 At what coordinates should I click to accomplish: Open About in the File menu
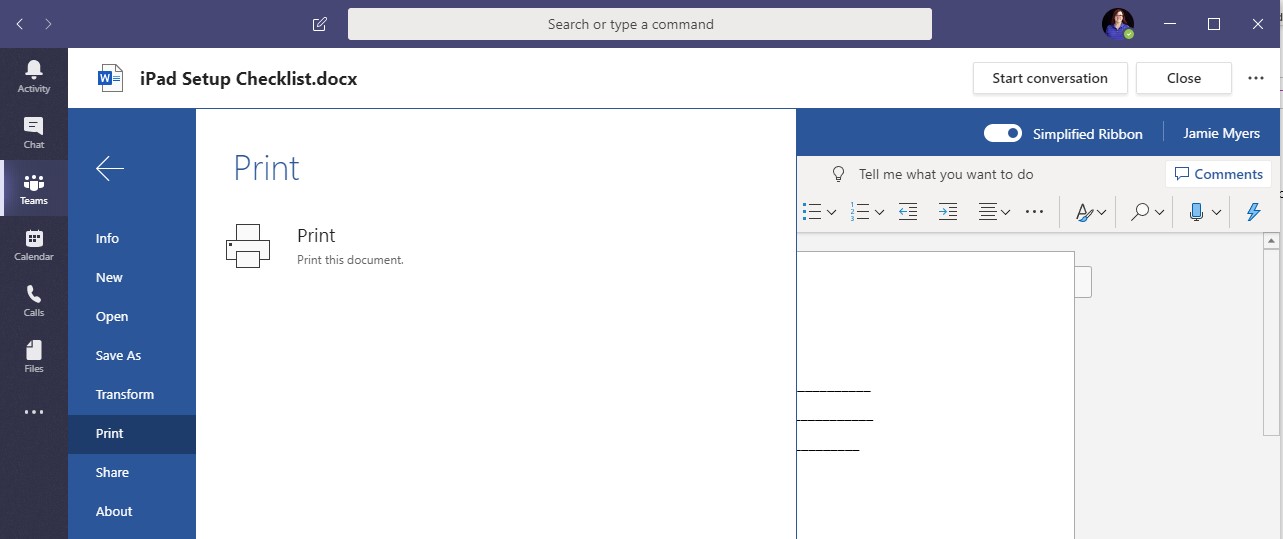[x=132, y=511]
